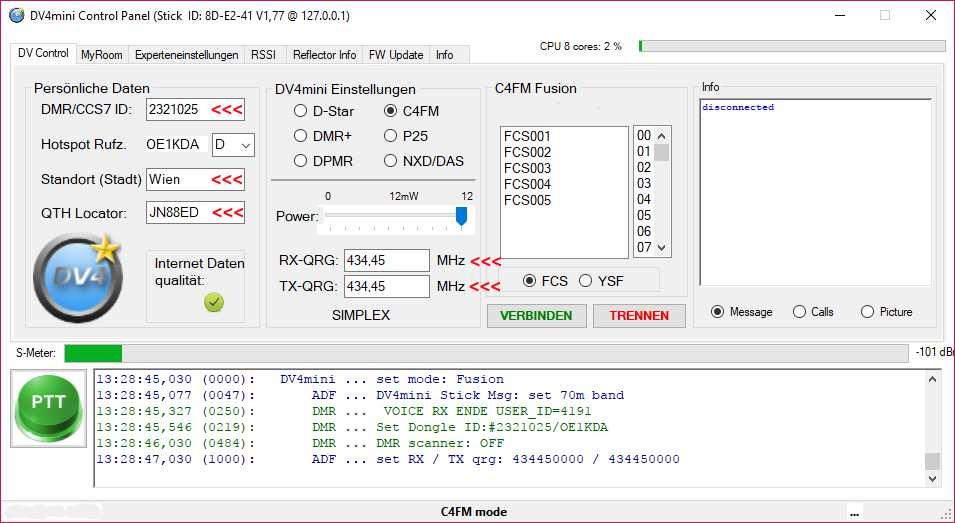The width and height of the screenshot is (955, 523).
Task: Open the MyRoom tab
Action: click(102, 55)
